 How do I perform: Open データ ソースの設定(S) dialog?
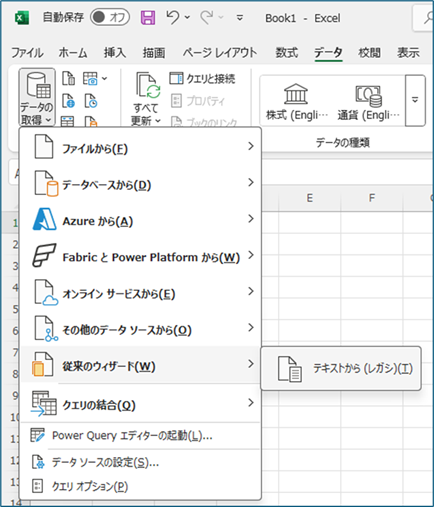point(140,462)
